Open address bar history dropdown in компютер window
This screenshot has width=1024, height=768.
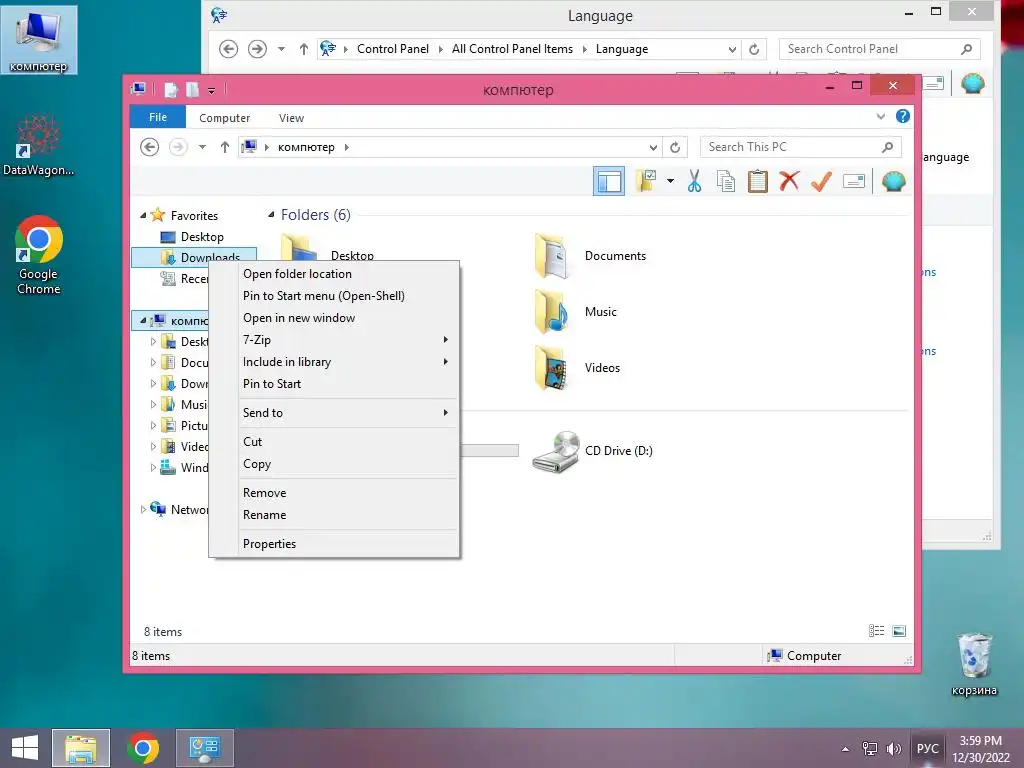tap(653, 148)
